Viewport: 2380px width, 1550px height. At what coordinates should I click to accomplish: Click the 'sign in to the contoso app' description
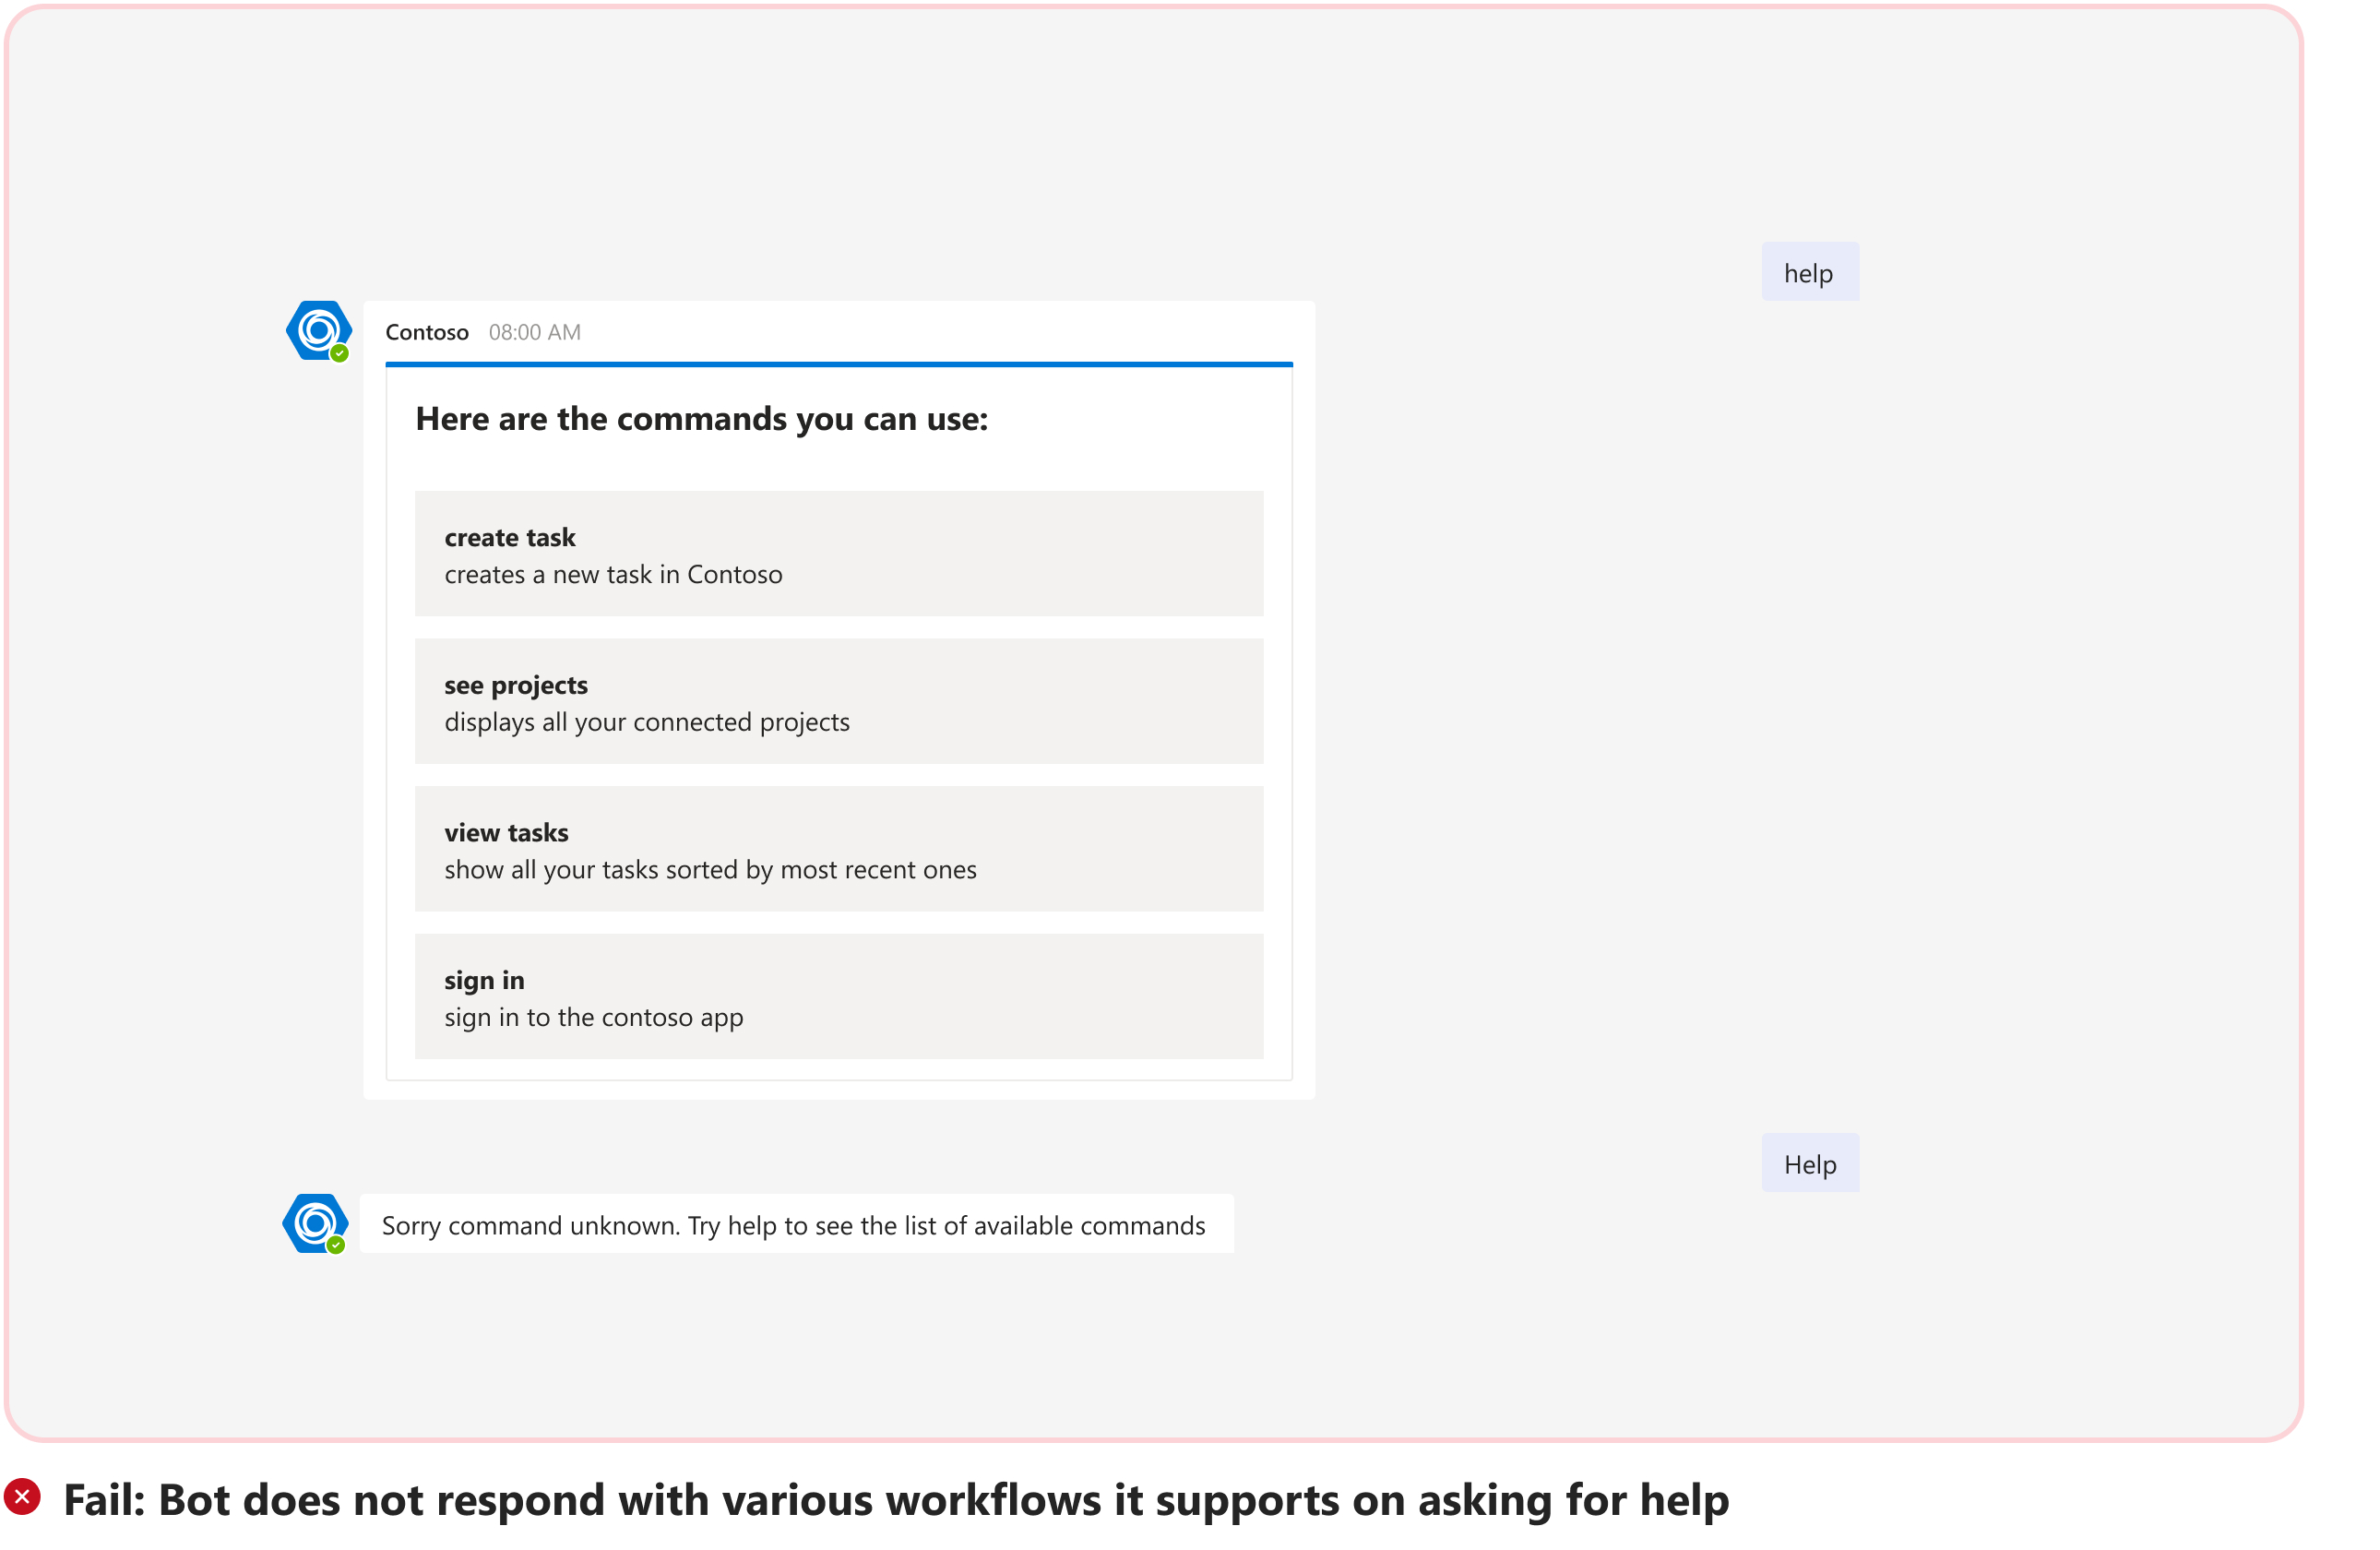pos(594,1018)
